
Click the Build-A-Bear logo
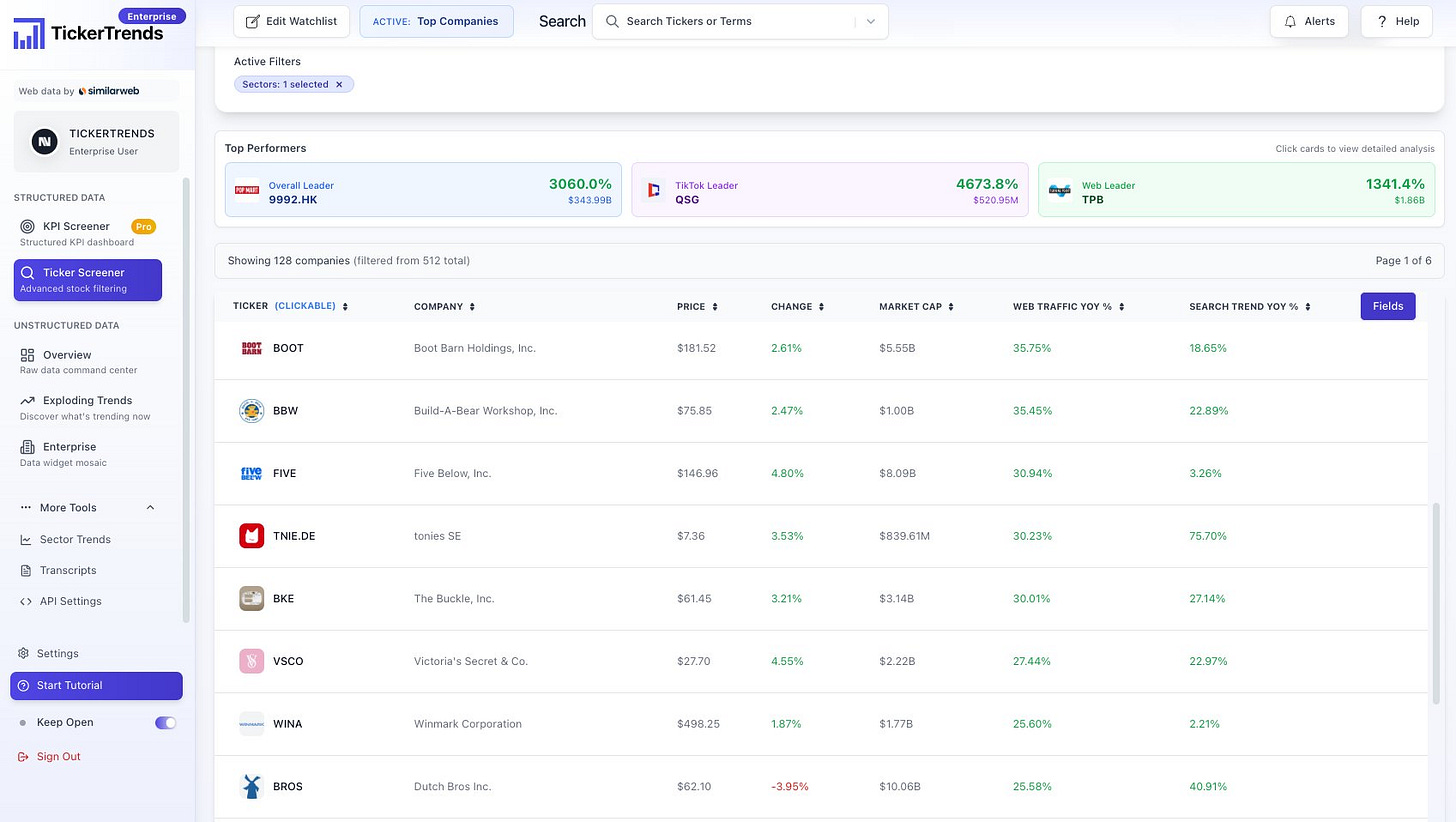click(252, 411)
